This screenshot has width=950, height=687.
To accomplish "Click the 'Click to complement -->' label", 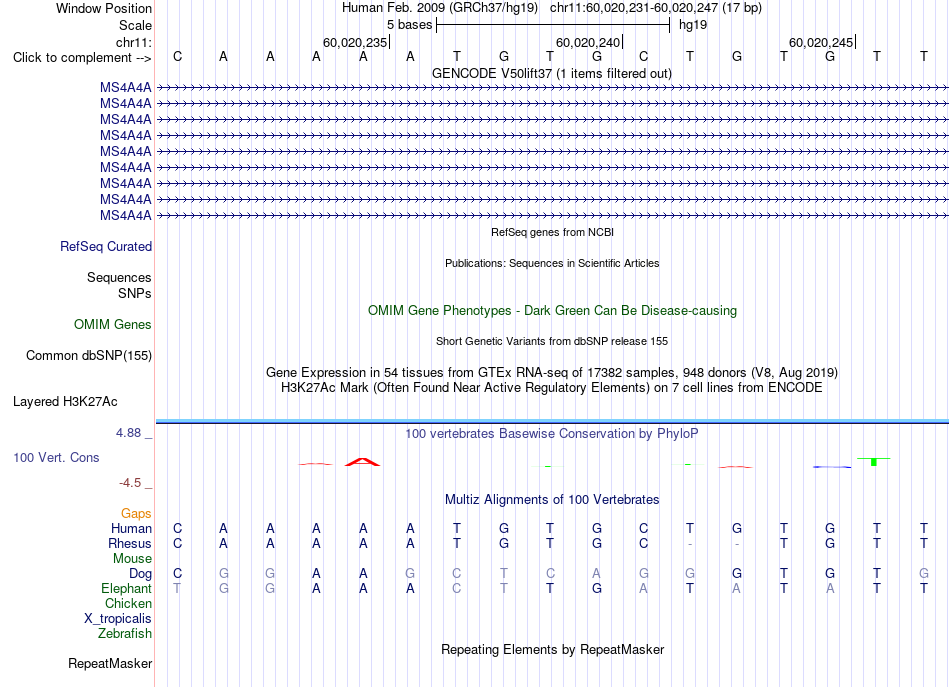I will tap(82, 58).
